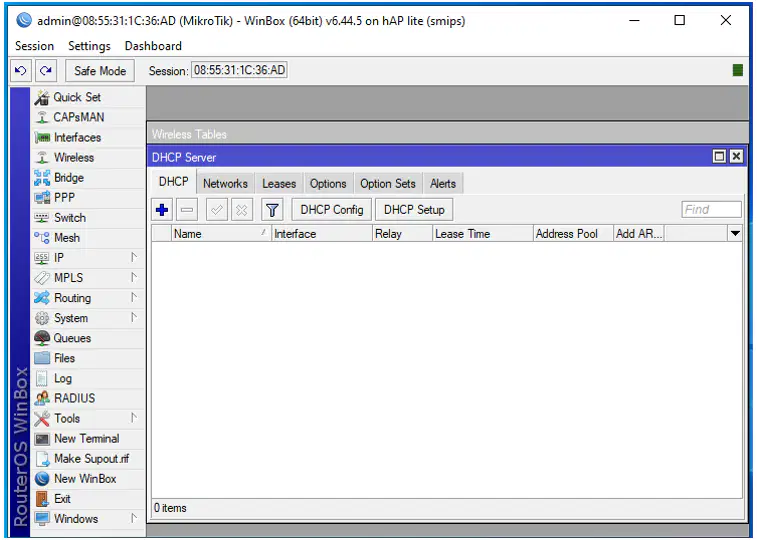The image size is (757, 540).
Task: Open the Files folder icon
Action: pyautogui.click(x=42, y=358)
